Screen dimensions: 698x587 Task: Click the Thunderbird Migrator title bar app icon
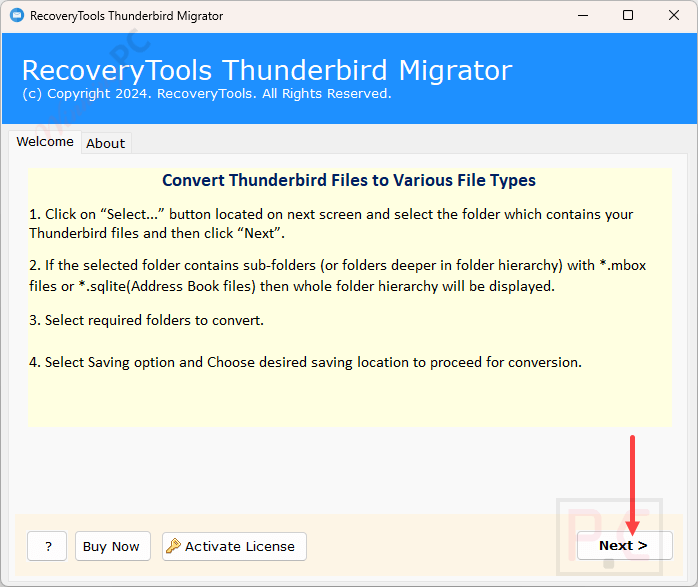pos(17,16)
